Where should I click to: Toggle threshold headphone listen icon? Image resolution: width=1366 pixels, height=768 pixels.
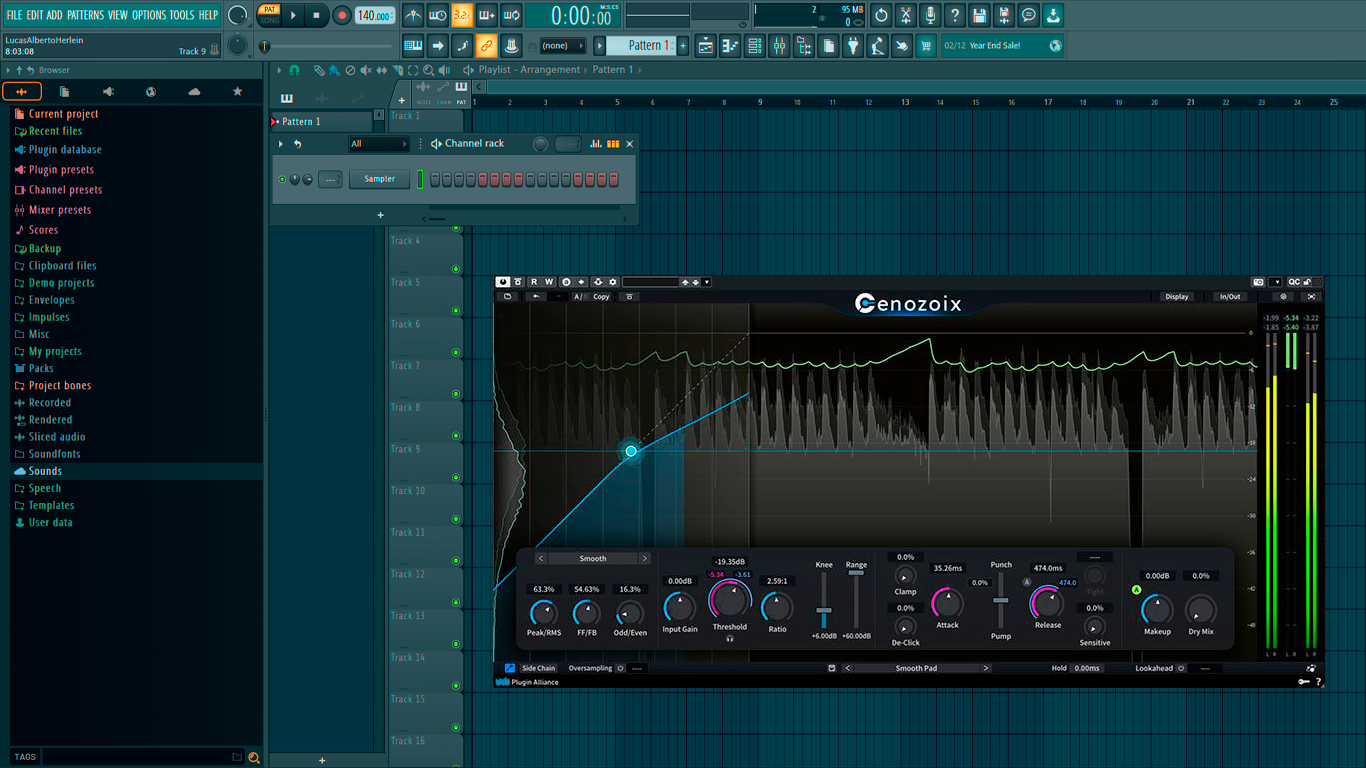[730, 638]
